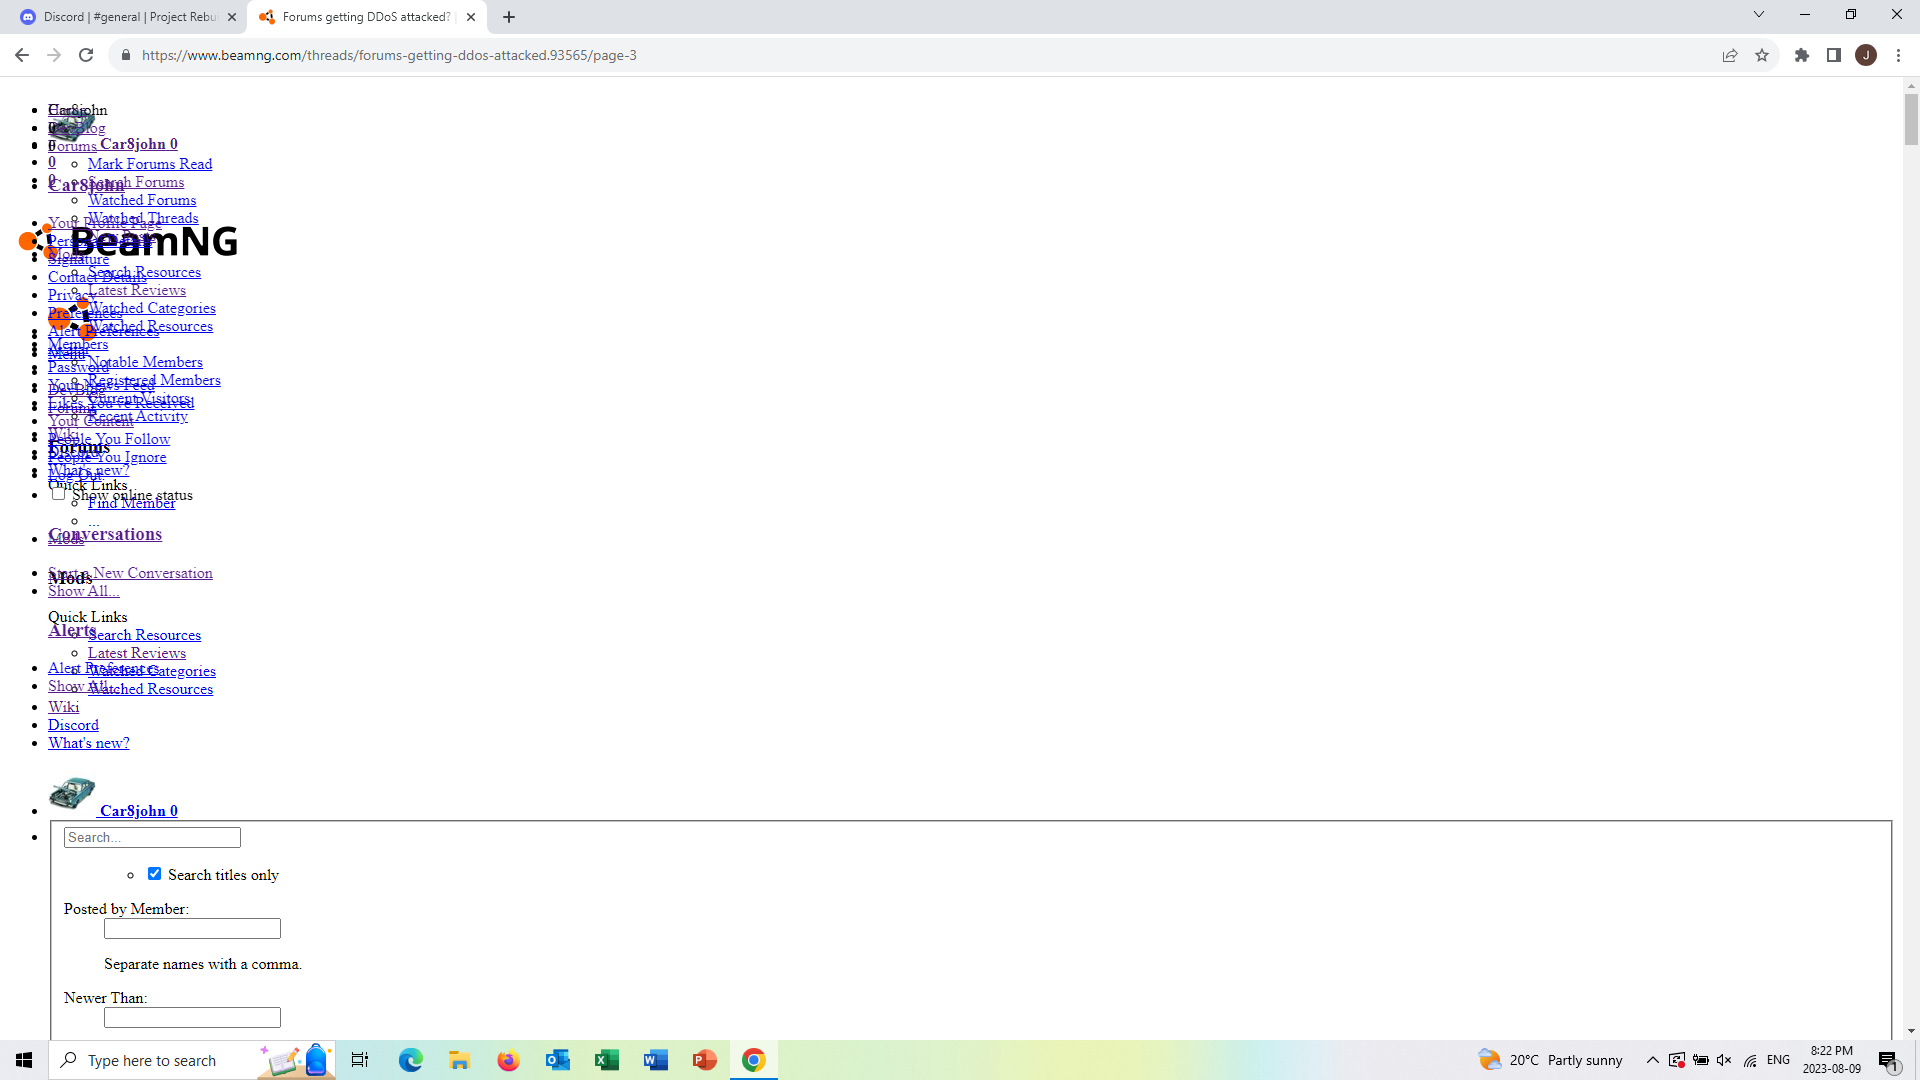This screenshot has width=1920, height=1080.
Task: Click the Type here to search box
Action: pos(190,1060)
